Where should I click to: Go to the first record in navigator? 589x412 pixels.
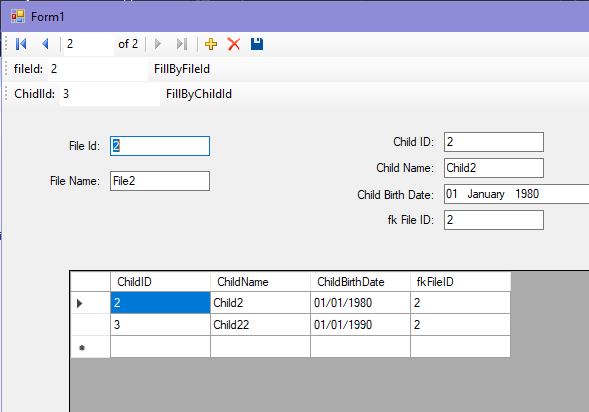point(21,44)
